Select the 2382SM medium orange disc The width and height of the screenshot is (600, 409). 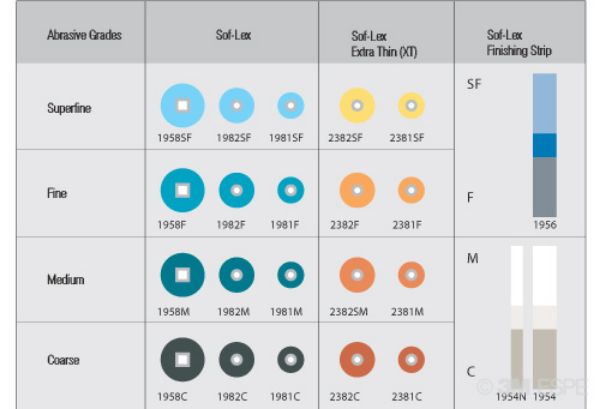point(357,275)
